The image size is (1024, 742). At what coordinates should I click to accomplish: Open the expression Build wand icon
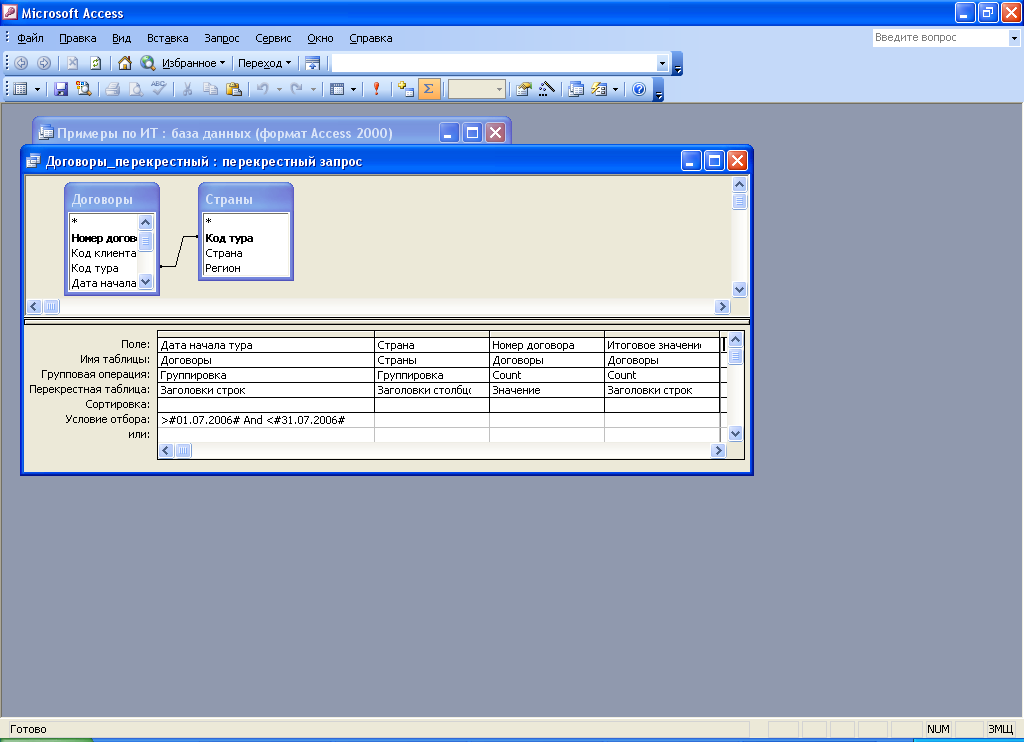tap(547, 89)
